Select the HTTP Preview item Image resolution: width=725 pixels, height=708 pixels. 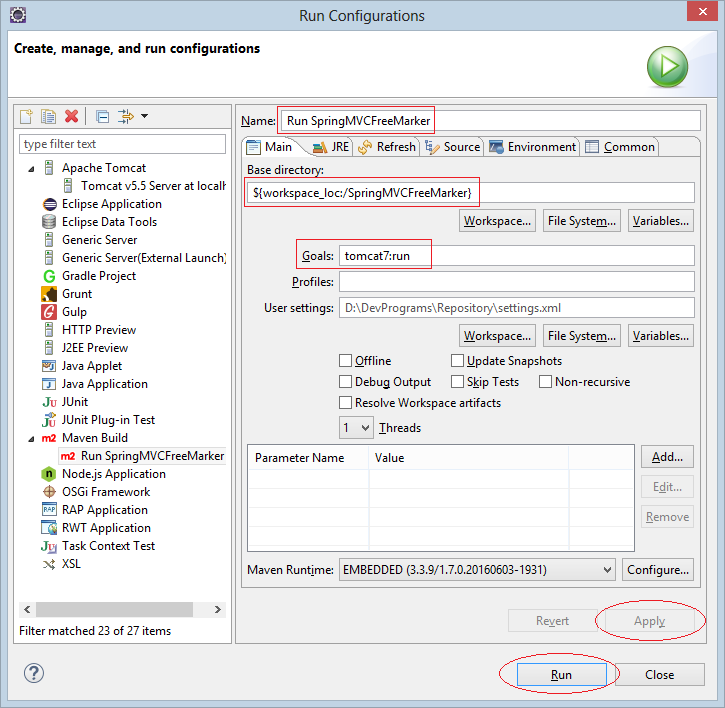coord(99,330)
